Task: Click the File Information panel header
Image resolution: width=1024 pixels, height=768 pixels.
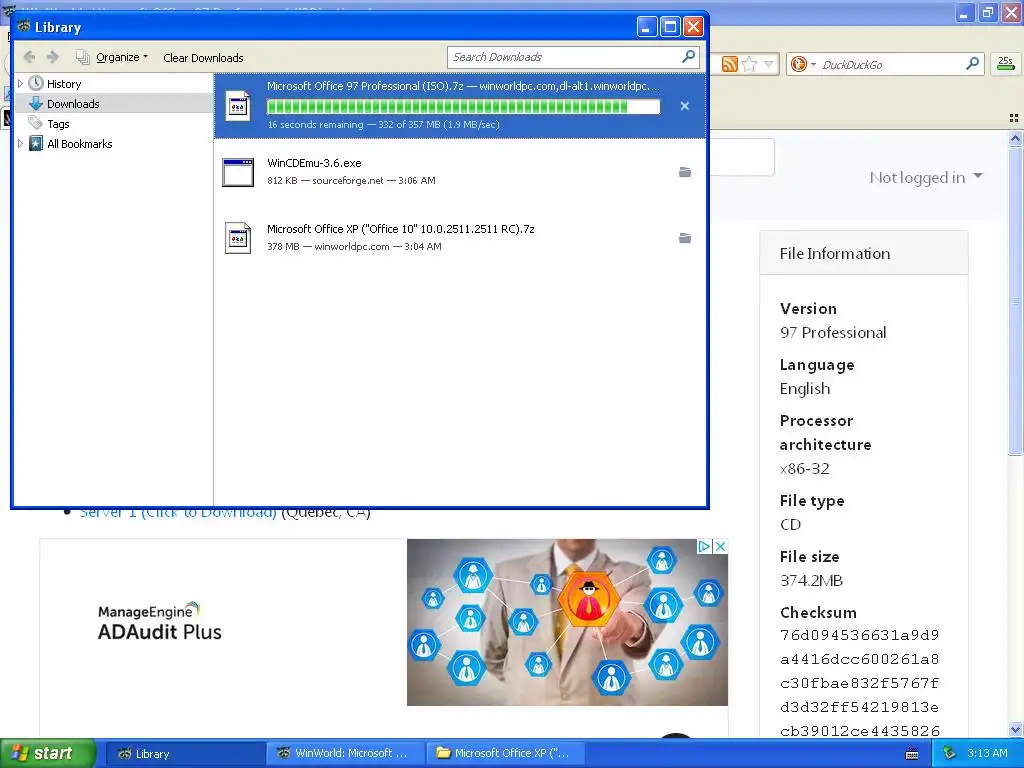Action: (x=863, y=253)
